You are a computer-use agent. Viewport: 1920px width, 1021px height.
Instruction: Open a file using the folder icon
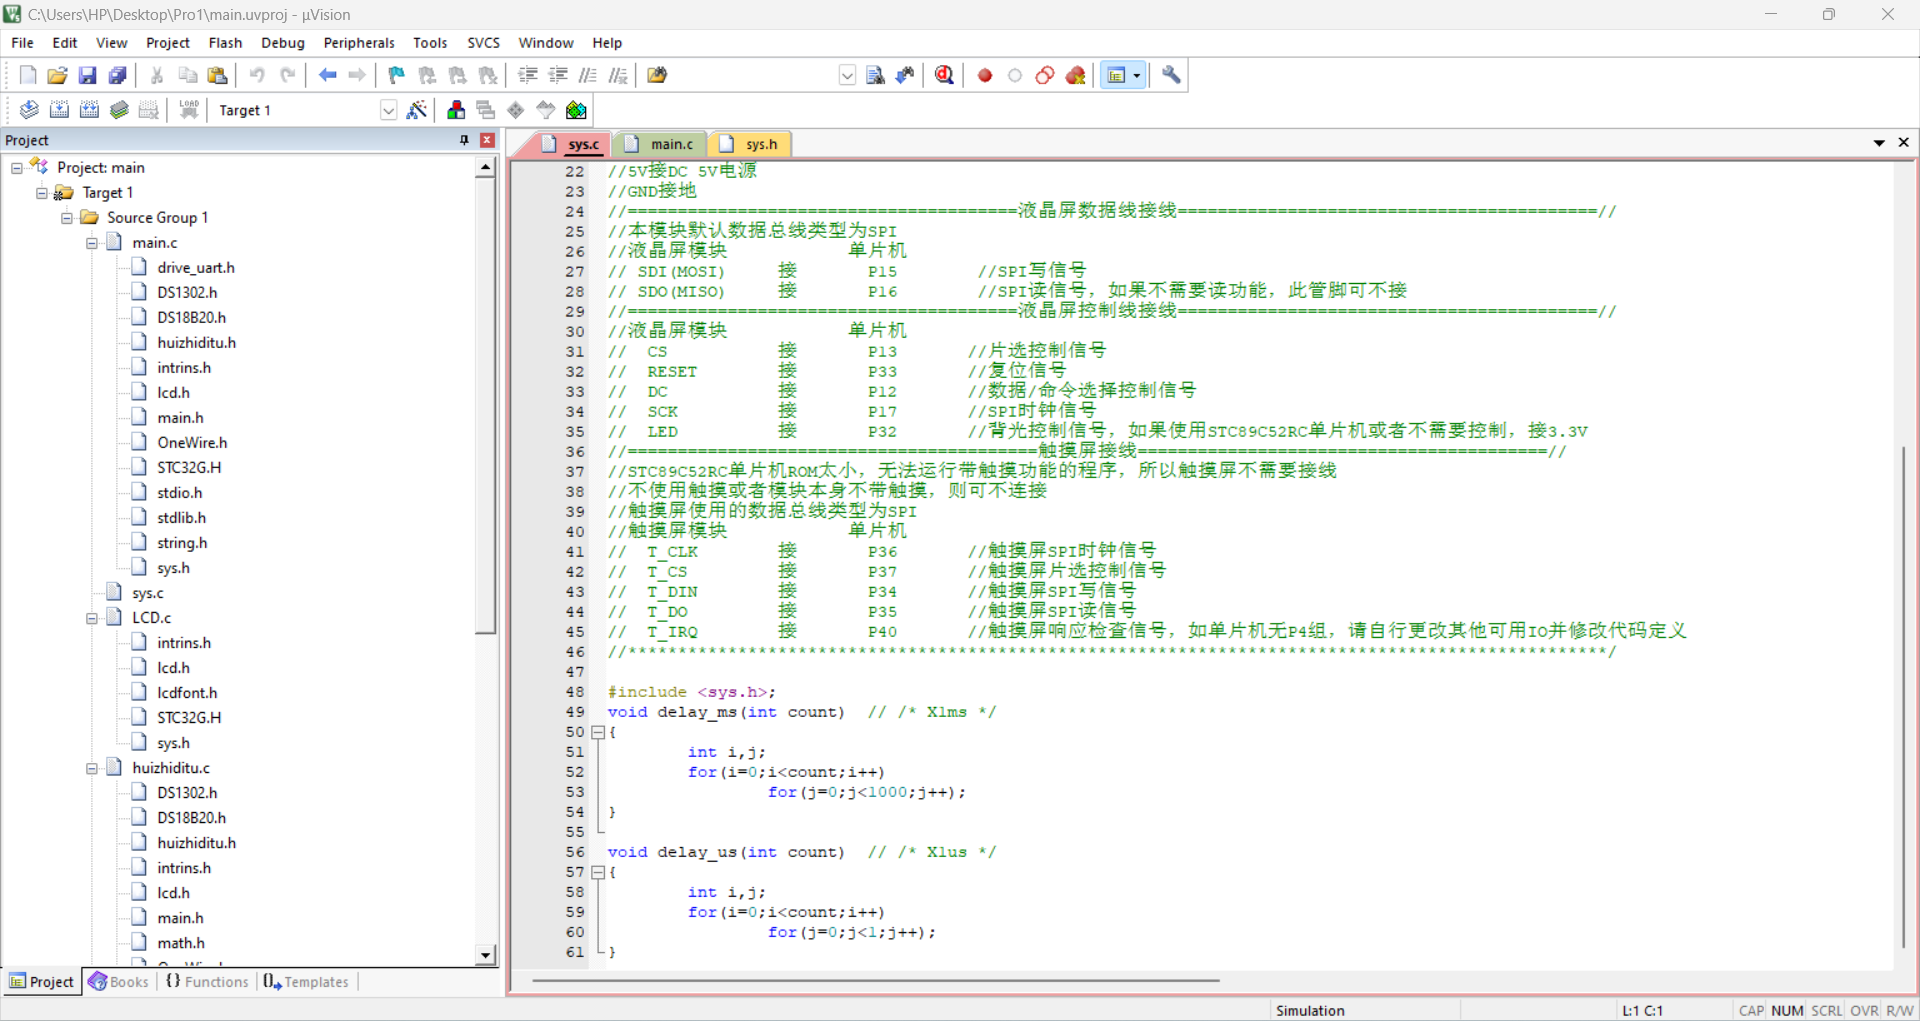tap(58, 75)
